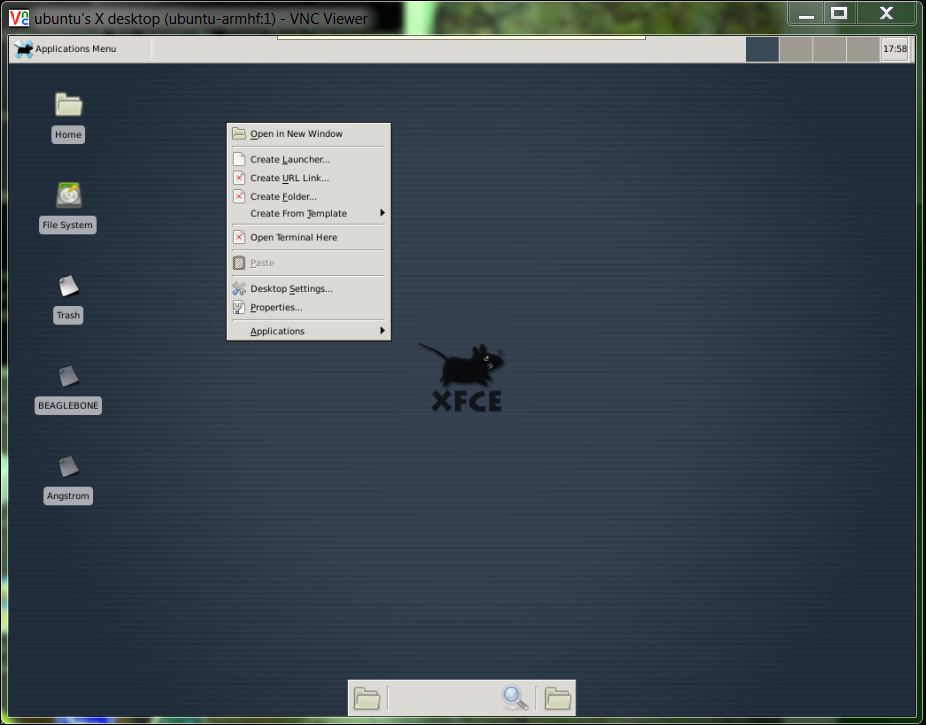926x725 pixels.
Task: Click the BEAGLEBONE label text
Action: (x=69, y=406)
